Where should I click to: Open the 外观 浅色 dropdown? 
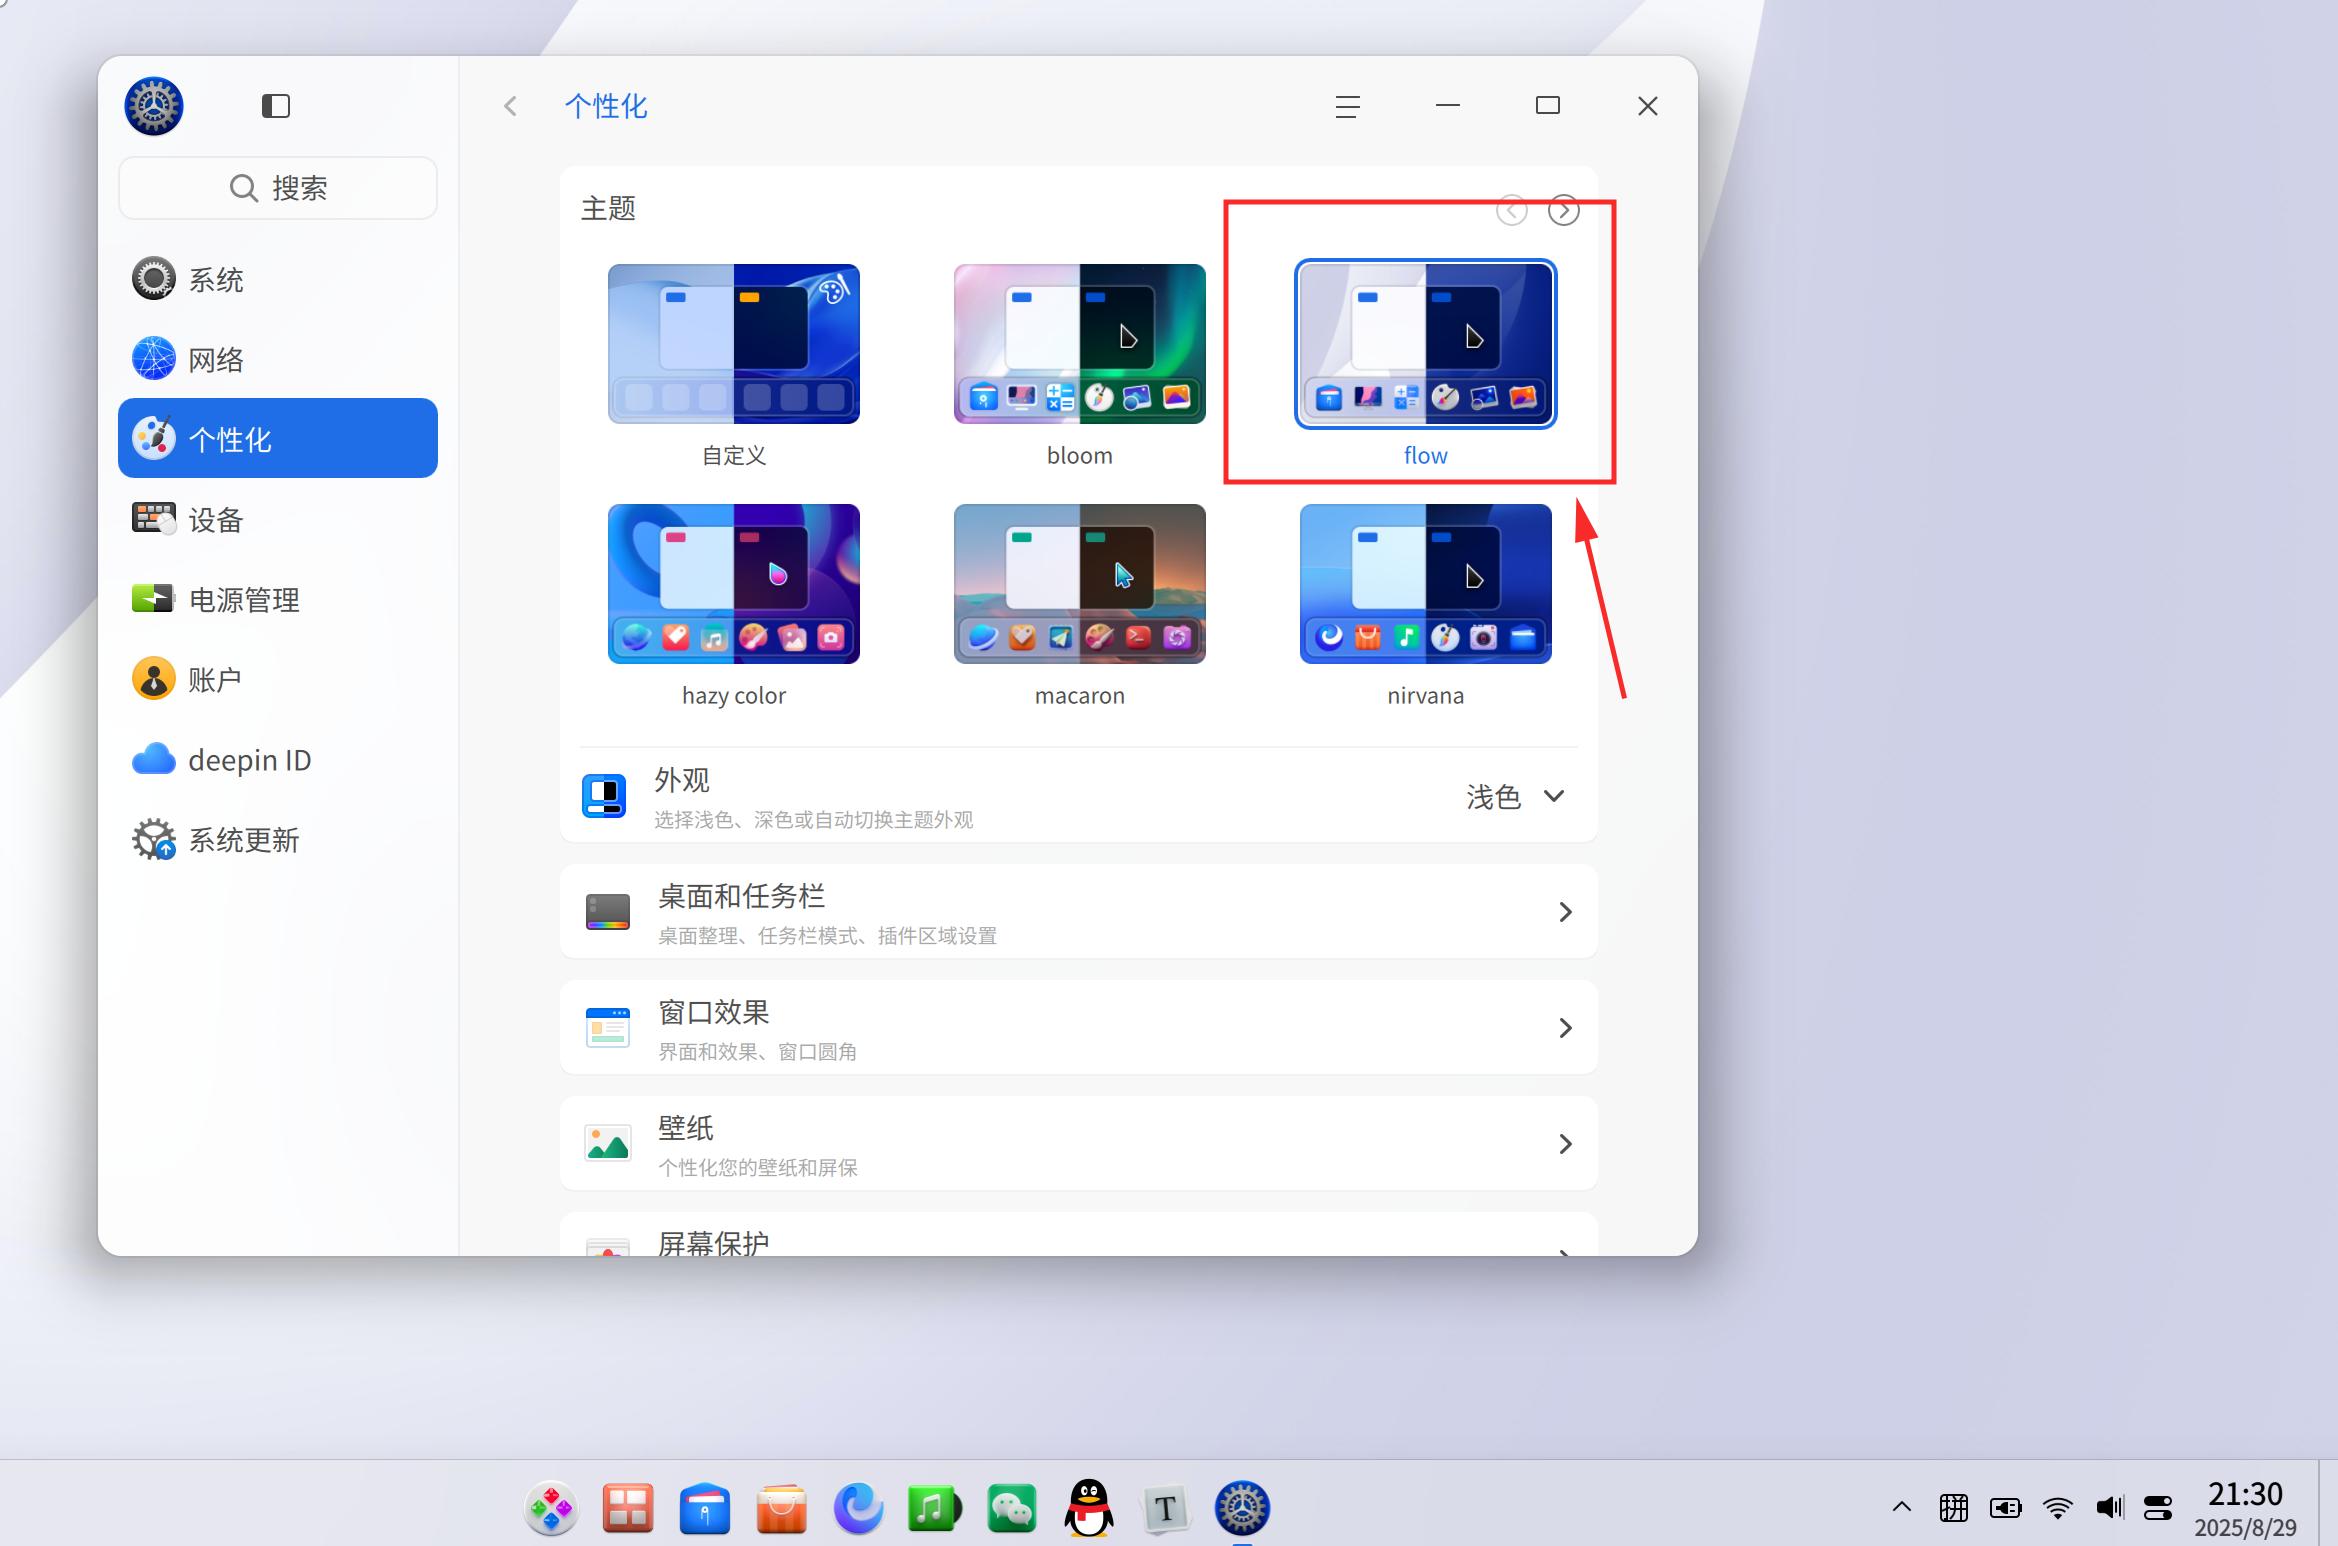pos(1516,797)
